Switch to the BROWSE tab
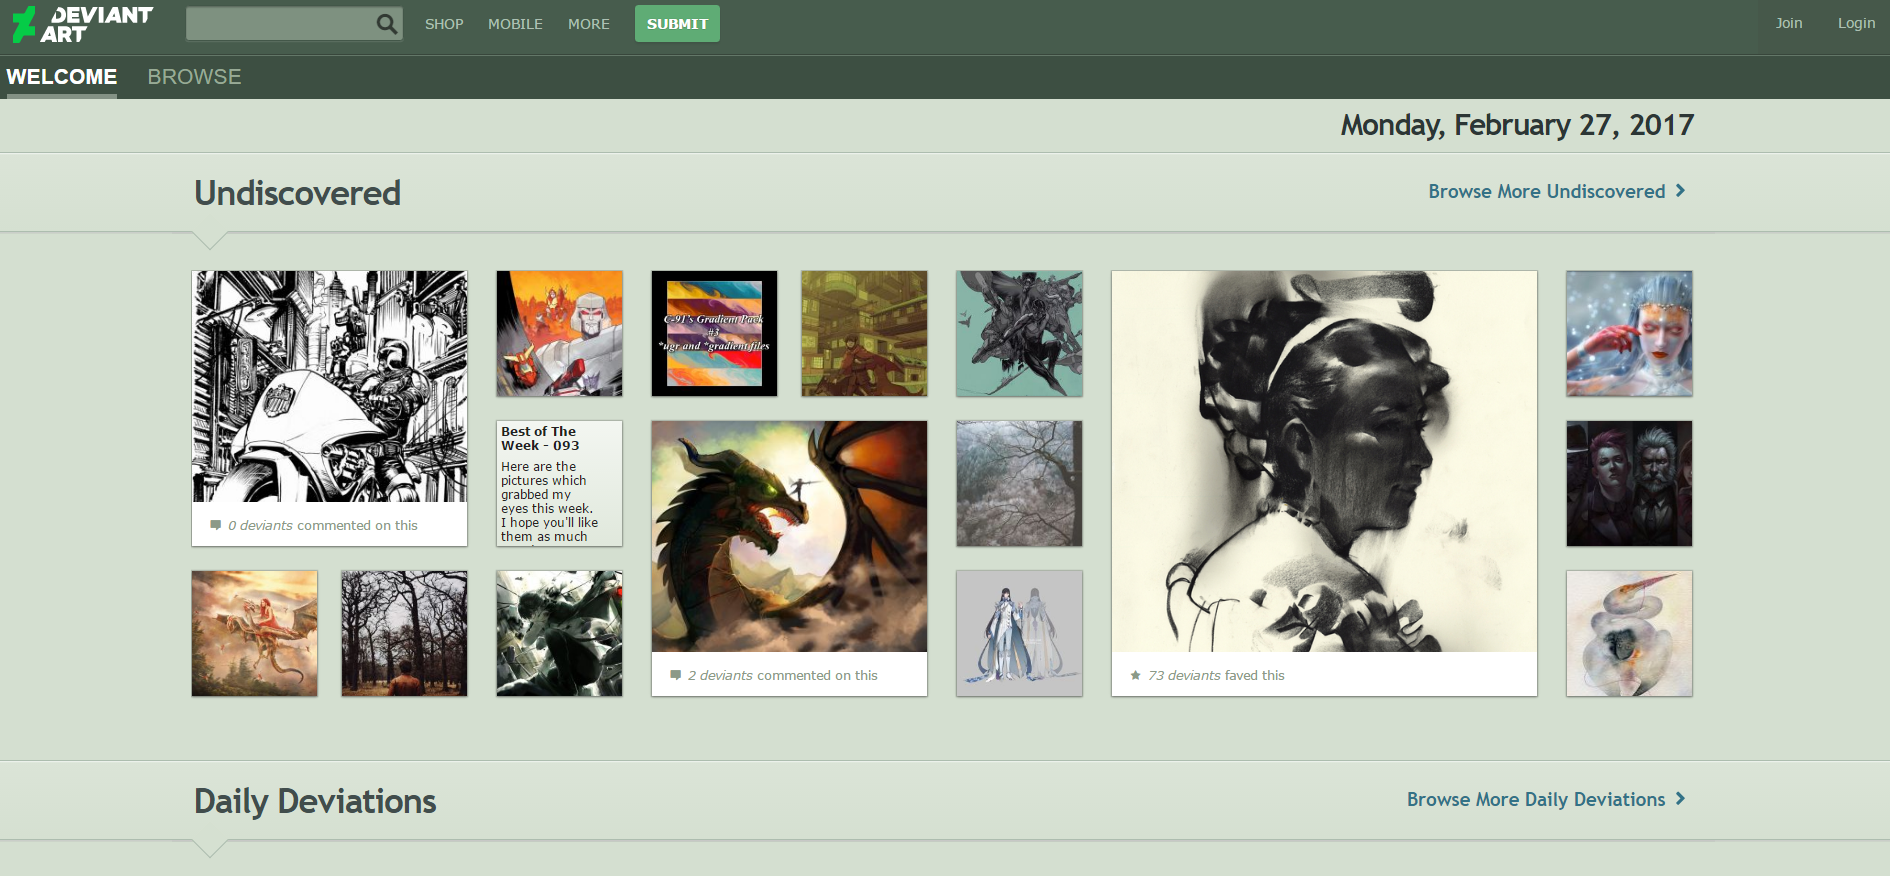The width and height of the screenshot is (1890, 876). click(x=194, y=77)
